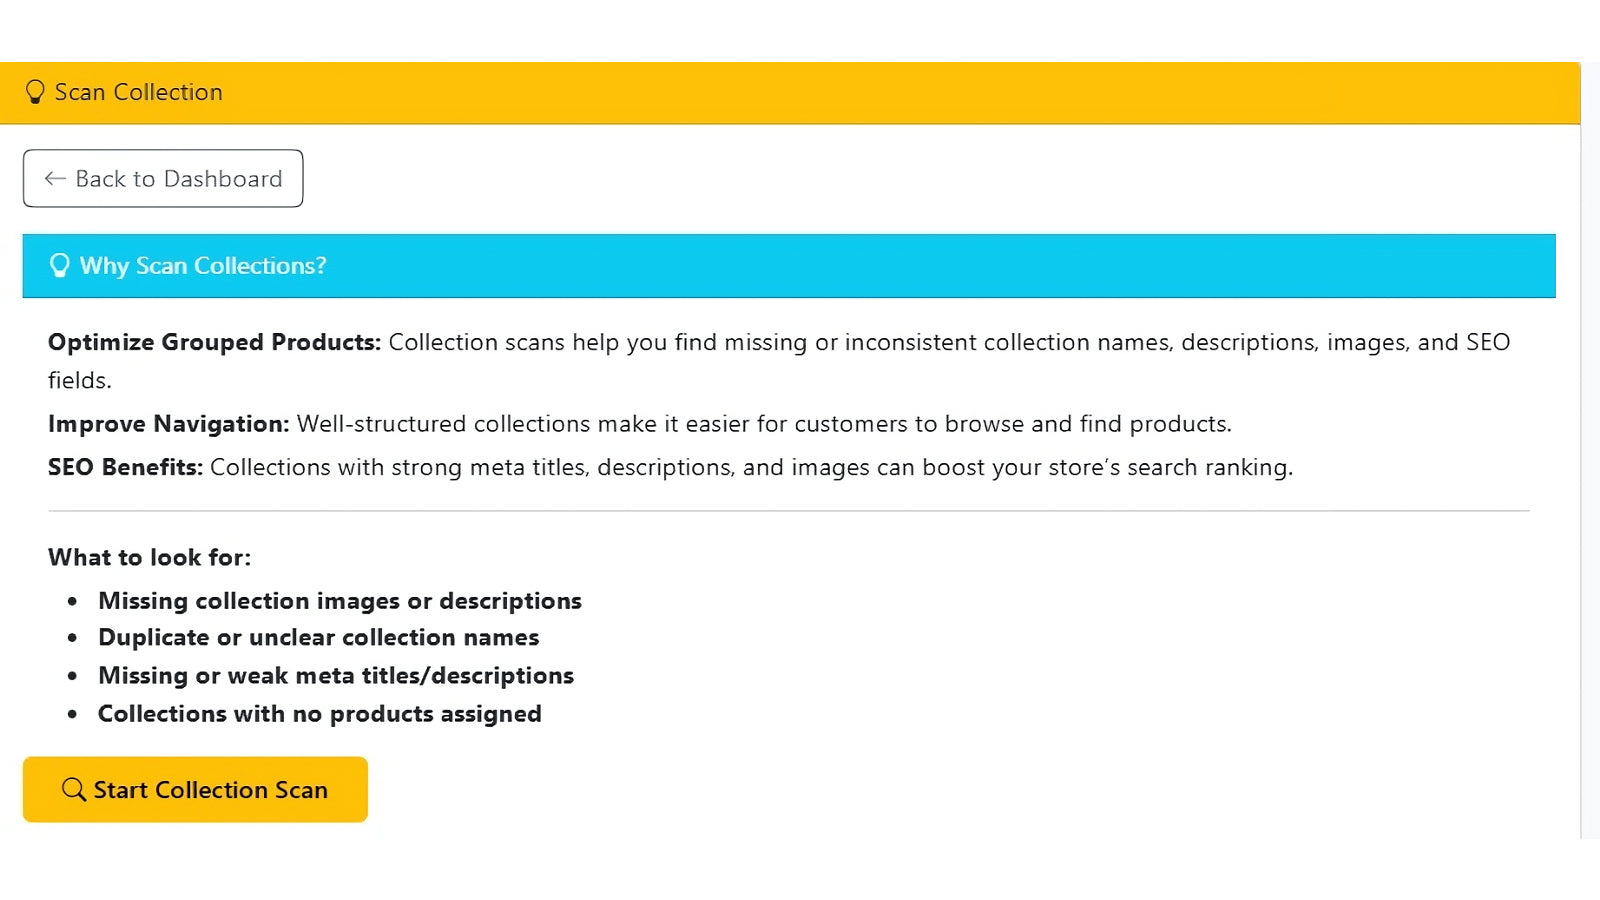Click the empty area of the yellow header bar
1600x900 pixels.
(x=900, y=93)
